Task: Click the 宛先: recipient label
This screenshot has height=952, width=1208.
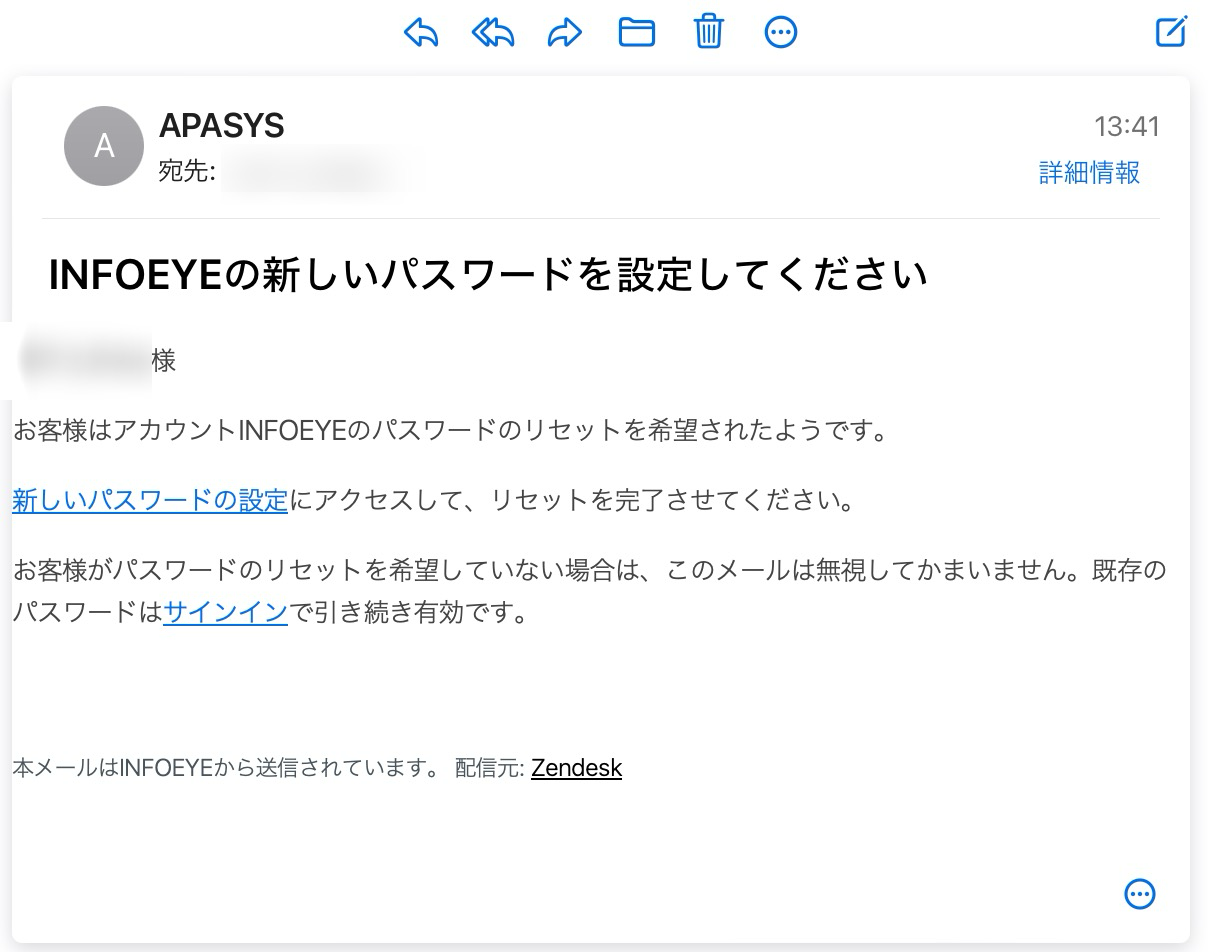Action: 187,172
